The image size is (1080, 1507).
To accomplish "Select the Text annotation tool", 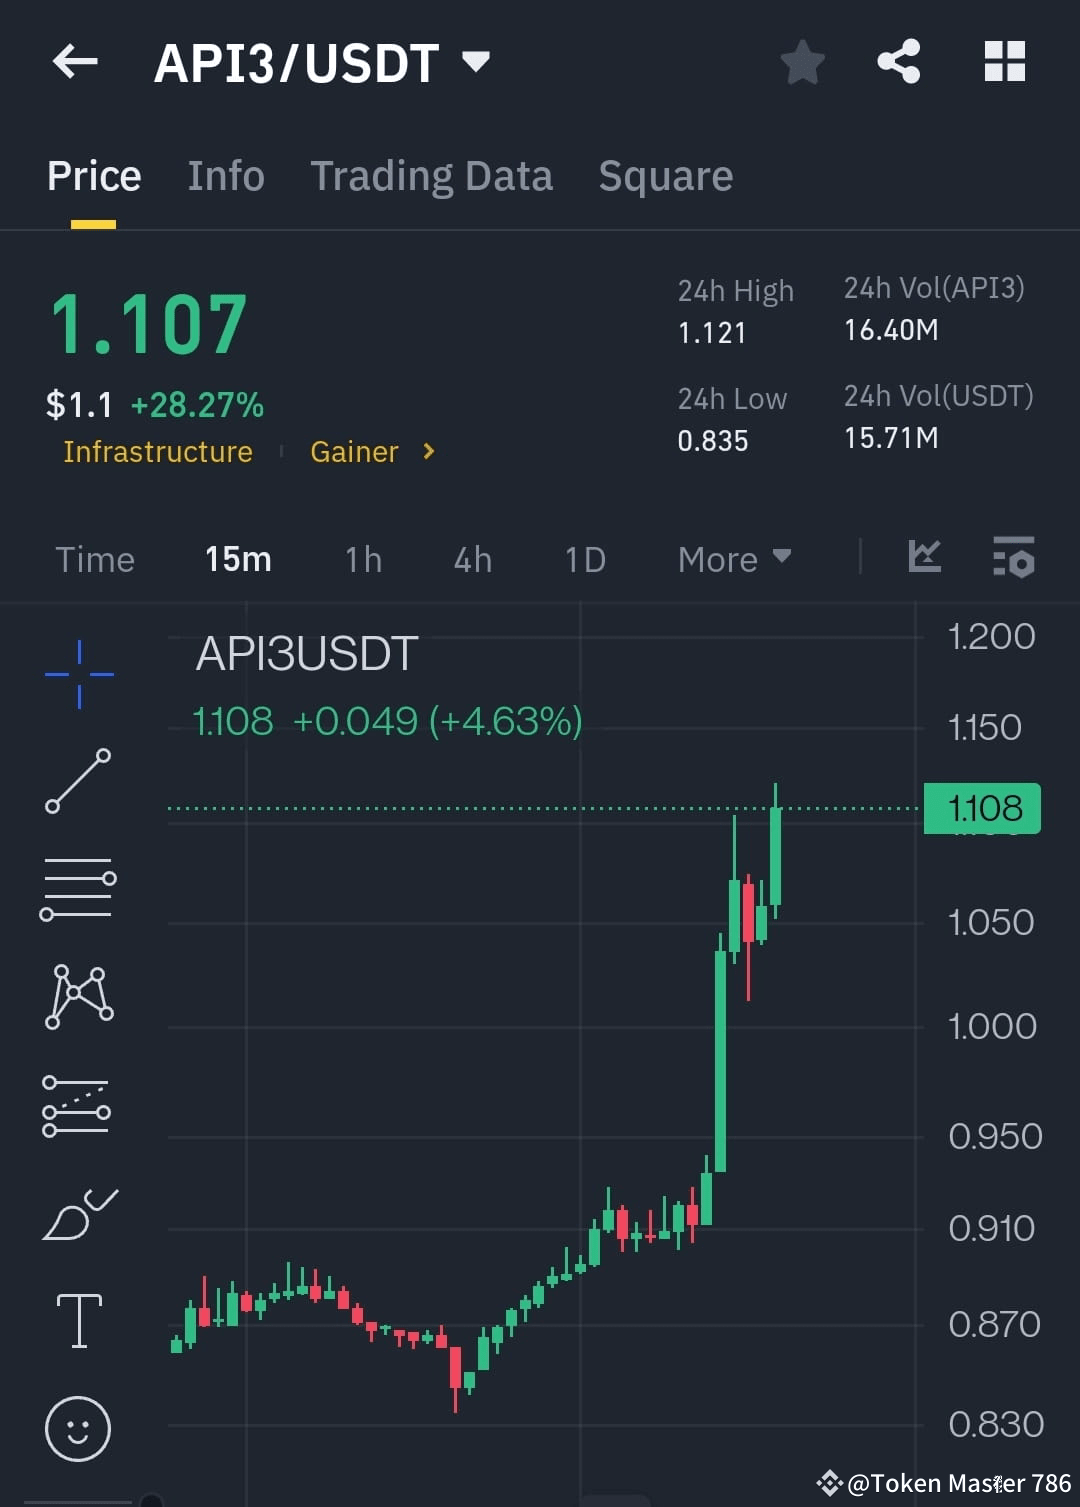I will point(78,1320).
